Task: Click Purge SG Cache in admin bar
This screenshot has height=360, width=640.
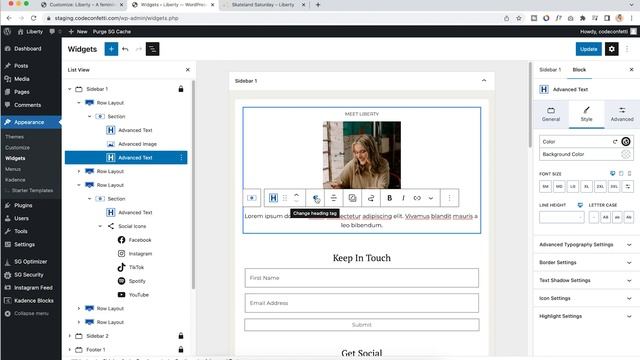Action: pos(112,31)
